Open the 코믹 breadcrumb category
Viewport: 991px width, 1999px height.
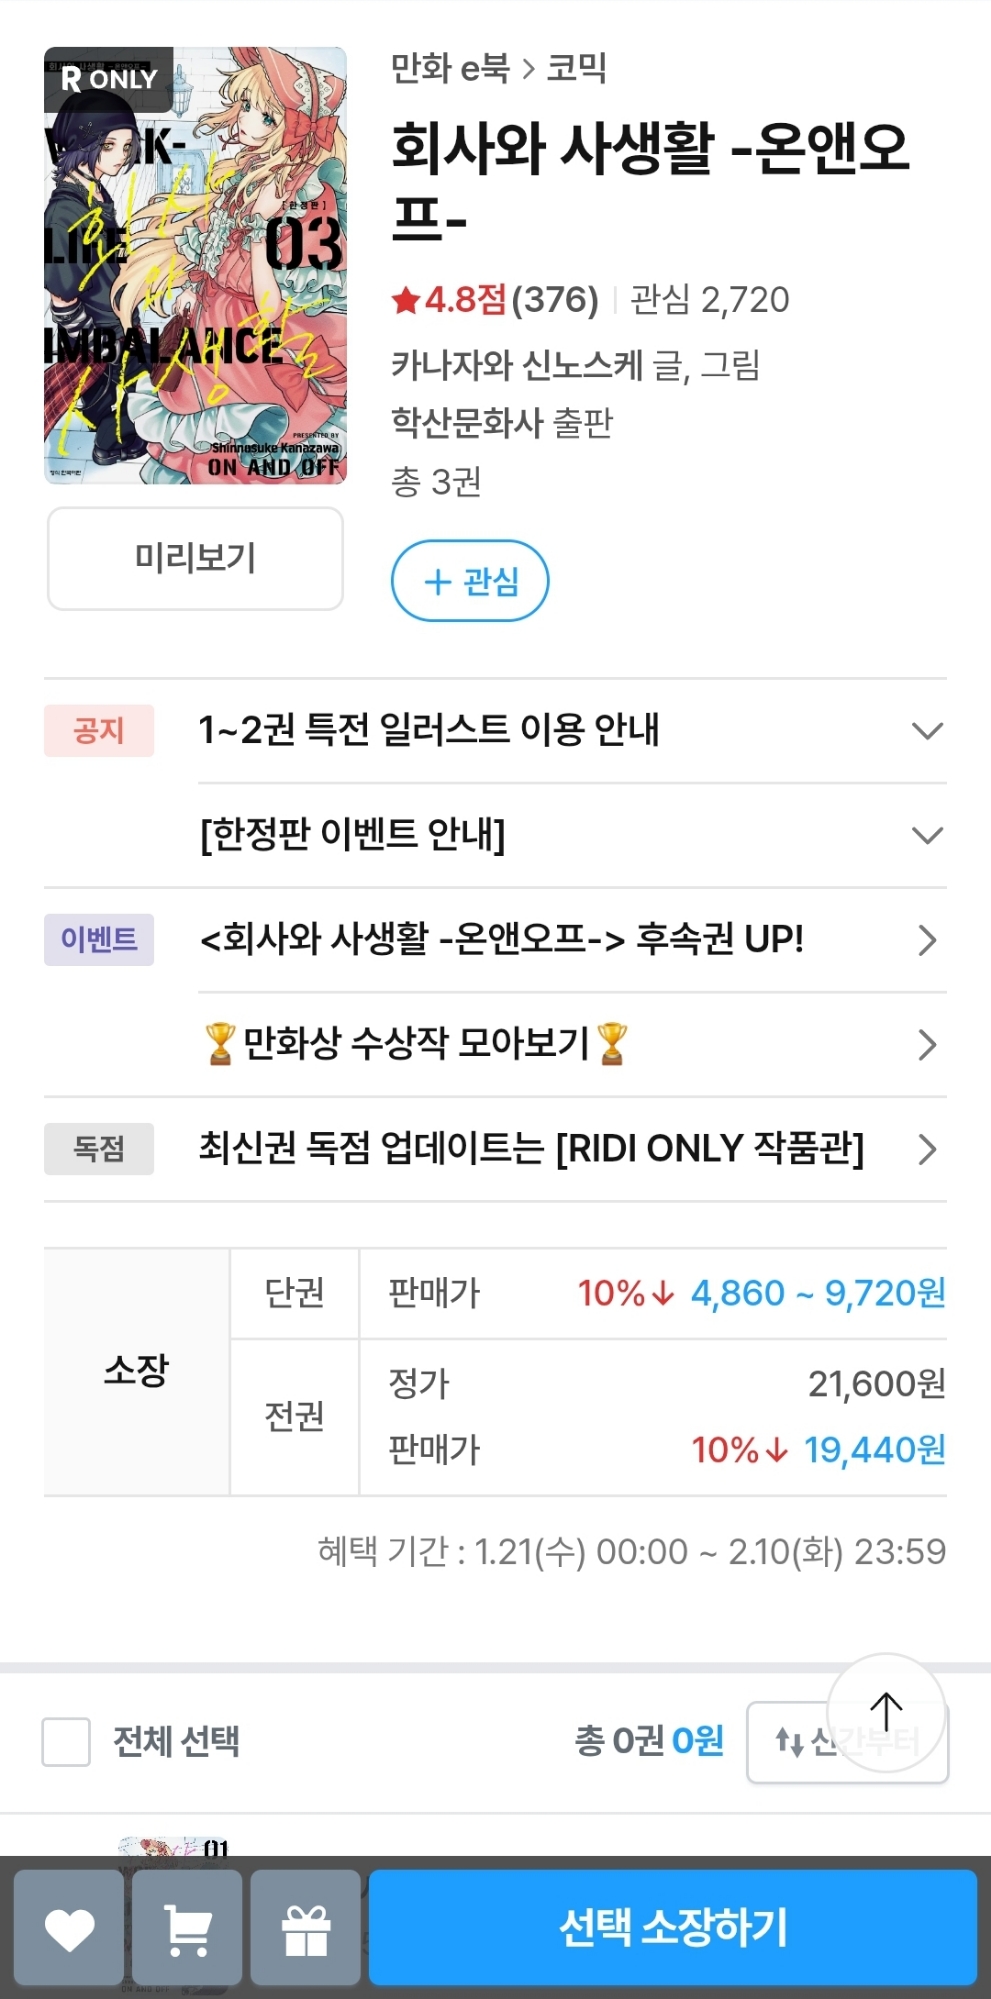pos(577,68)
